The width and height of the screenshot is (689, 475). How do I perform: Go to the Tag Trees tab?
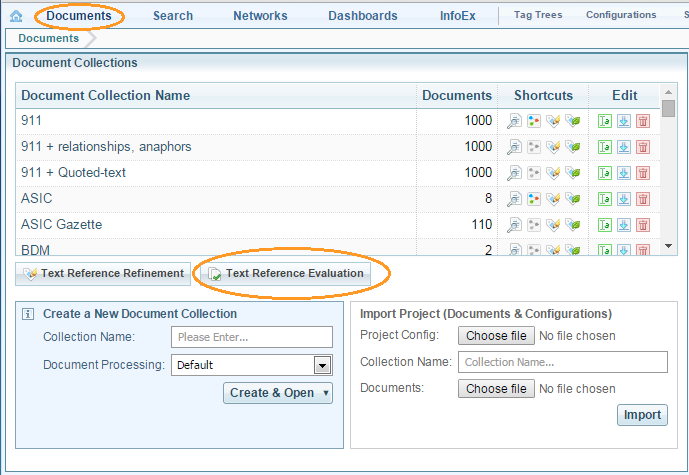pos(538,16)
